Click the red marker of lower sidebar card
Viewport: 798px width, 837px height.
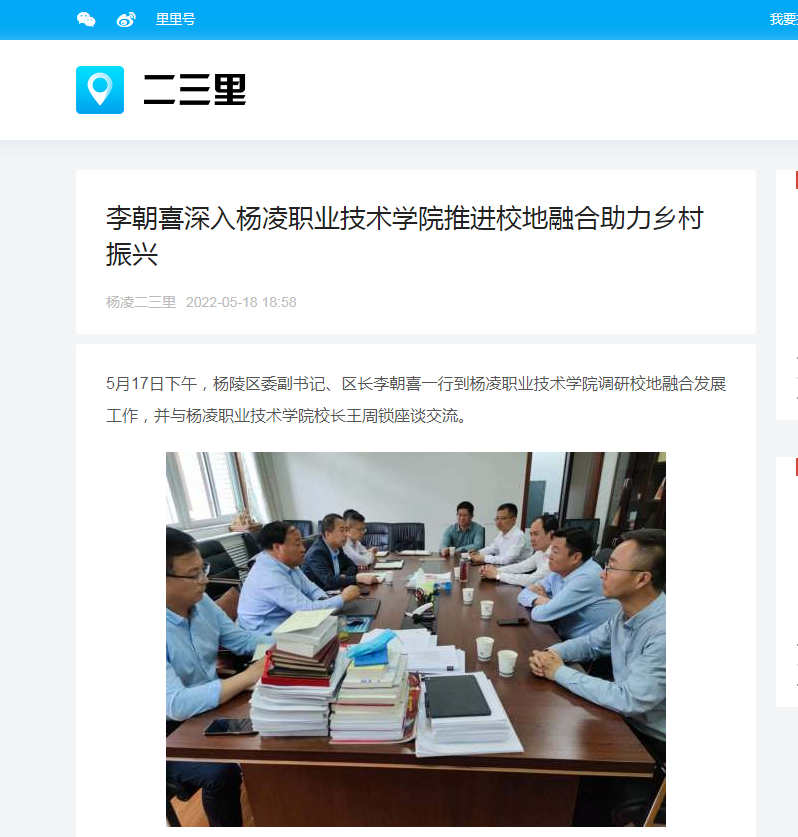click(x=796, y=467)
